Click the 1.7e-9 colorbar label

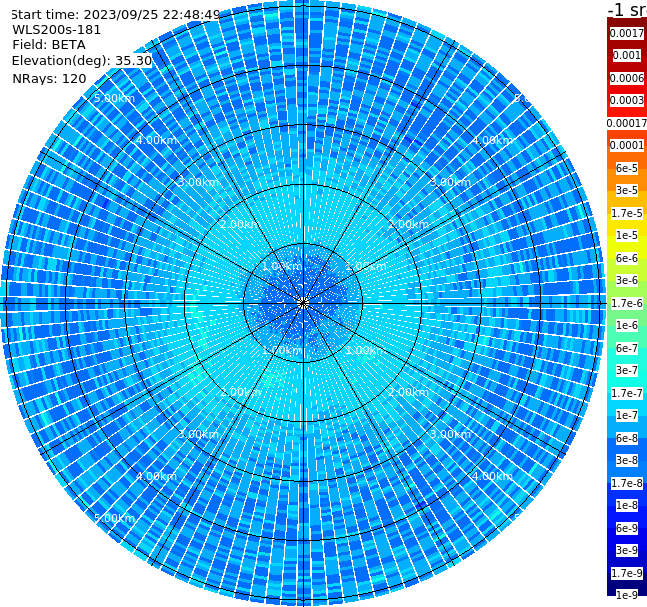pos(627,573)
